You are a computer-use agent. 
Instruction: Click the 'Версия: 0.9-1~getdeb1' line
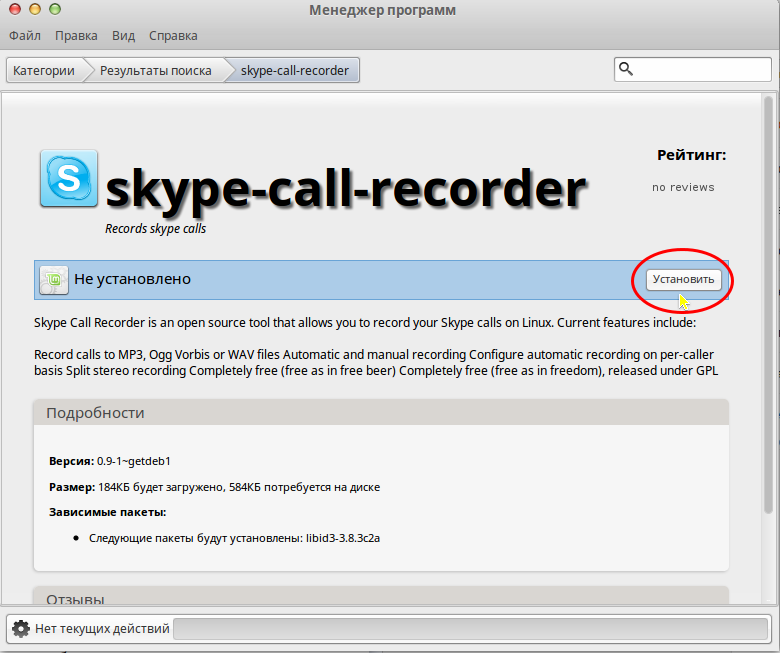(x=110, y=461)
